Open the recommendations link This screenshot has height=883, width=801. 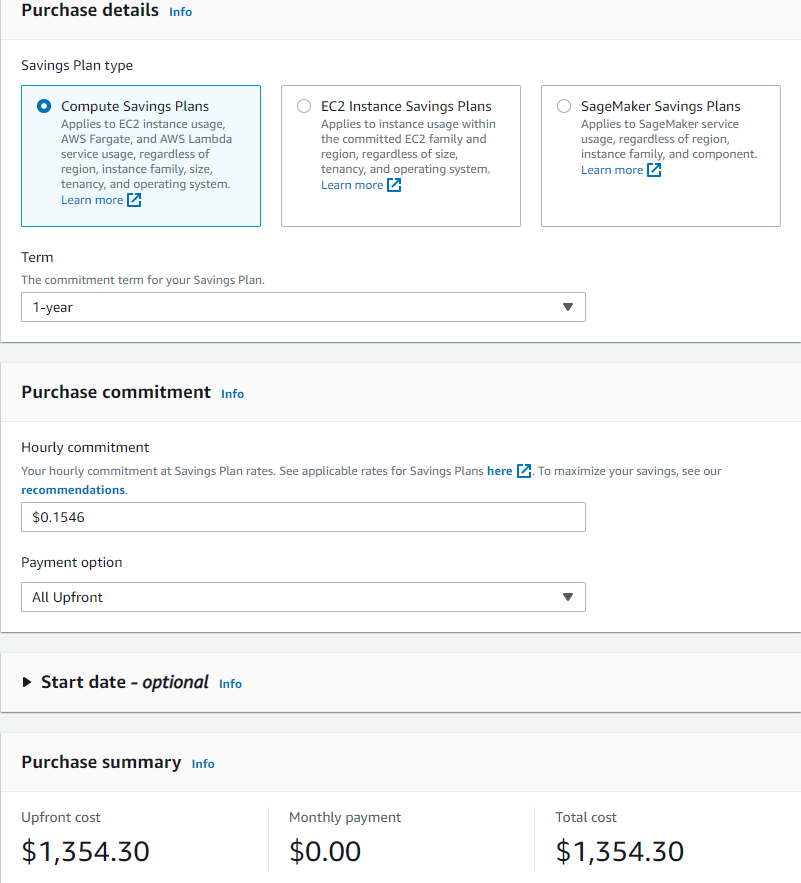click(x=73, y=490)
